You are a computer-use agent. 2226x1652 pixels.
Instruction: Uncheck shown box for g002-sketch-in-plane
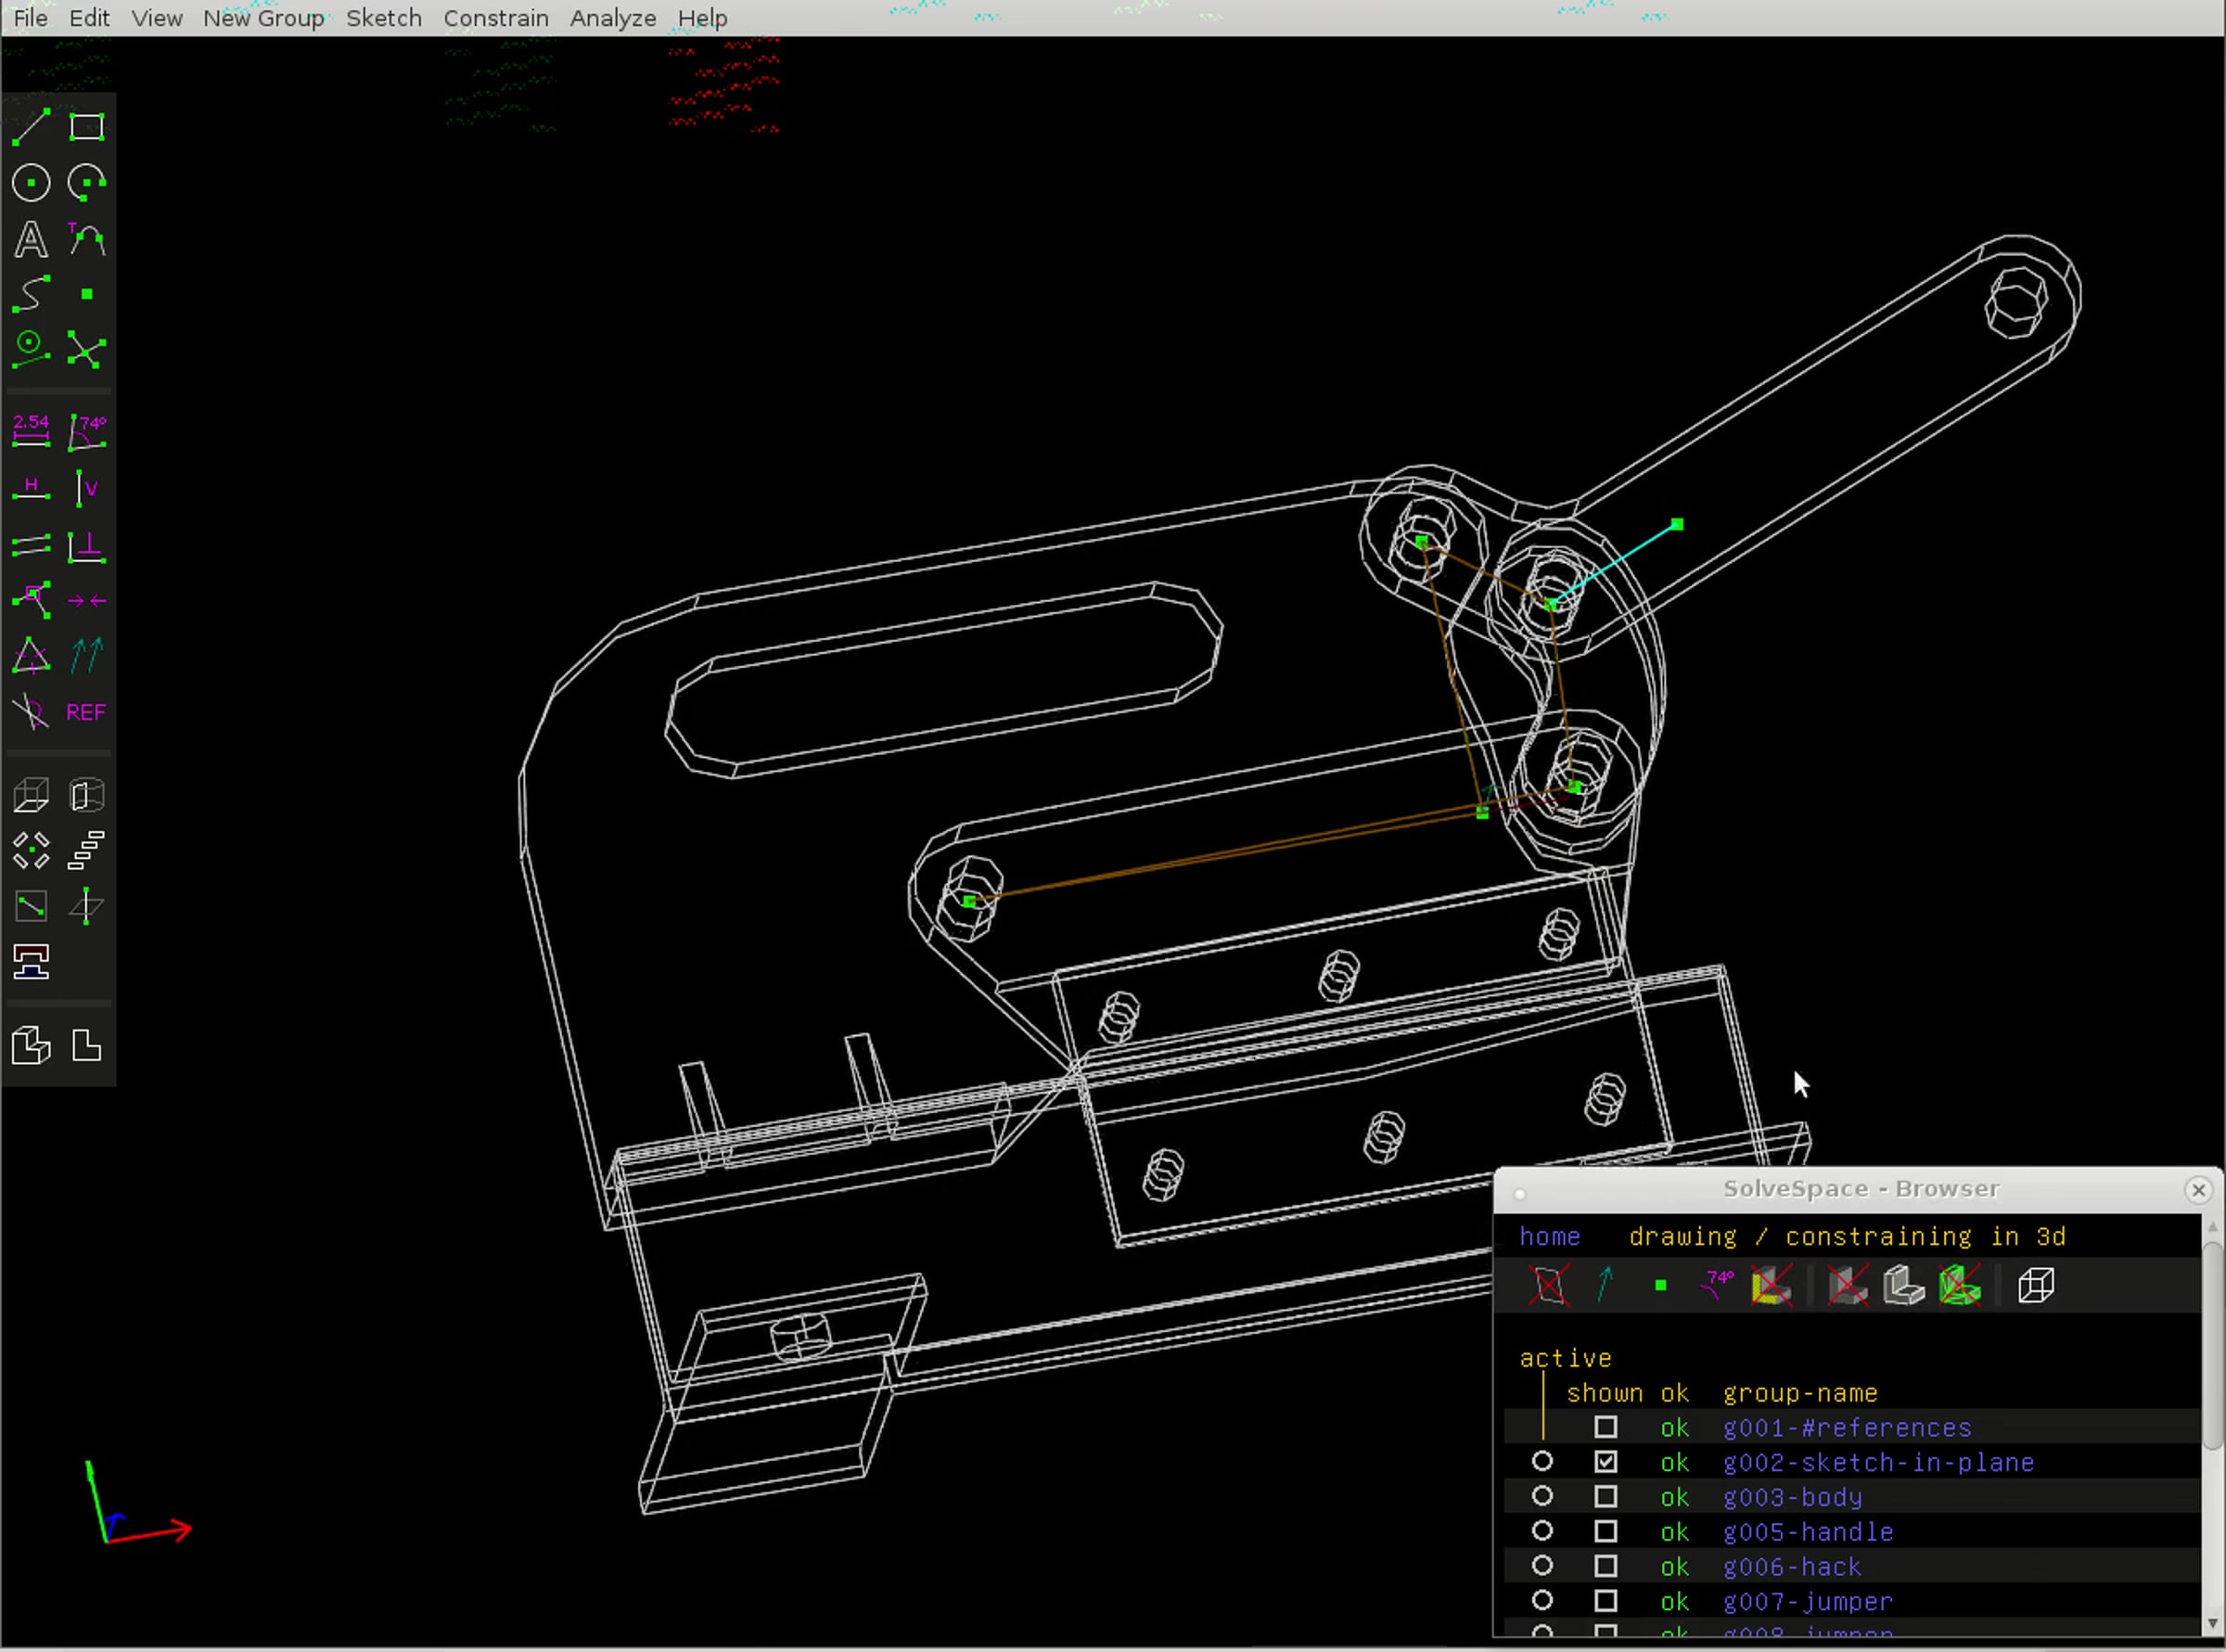pos(1605,1462)
